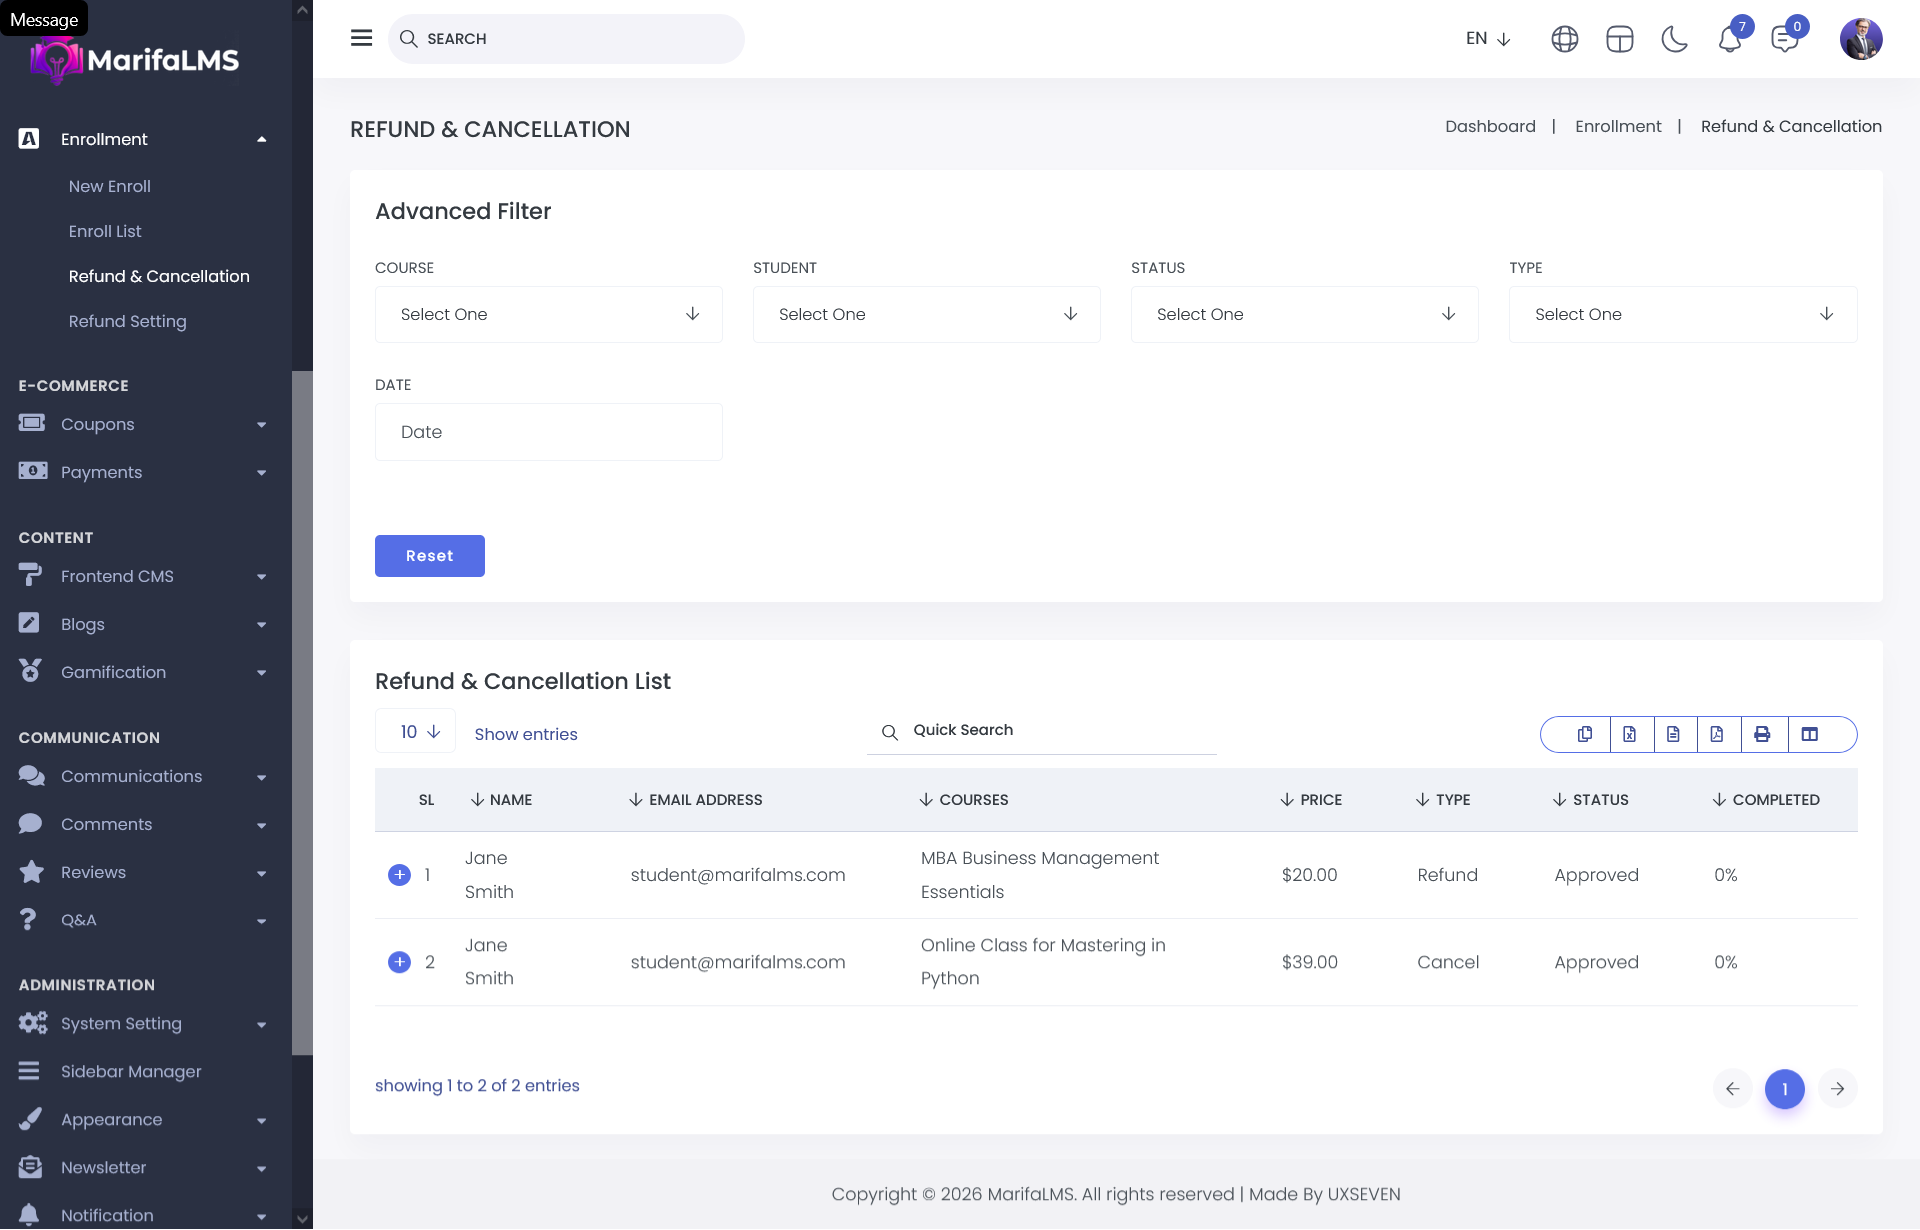Open the Course filter dropdown
Screen dimensions: 1920x1230
[x=548, y=314]
